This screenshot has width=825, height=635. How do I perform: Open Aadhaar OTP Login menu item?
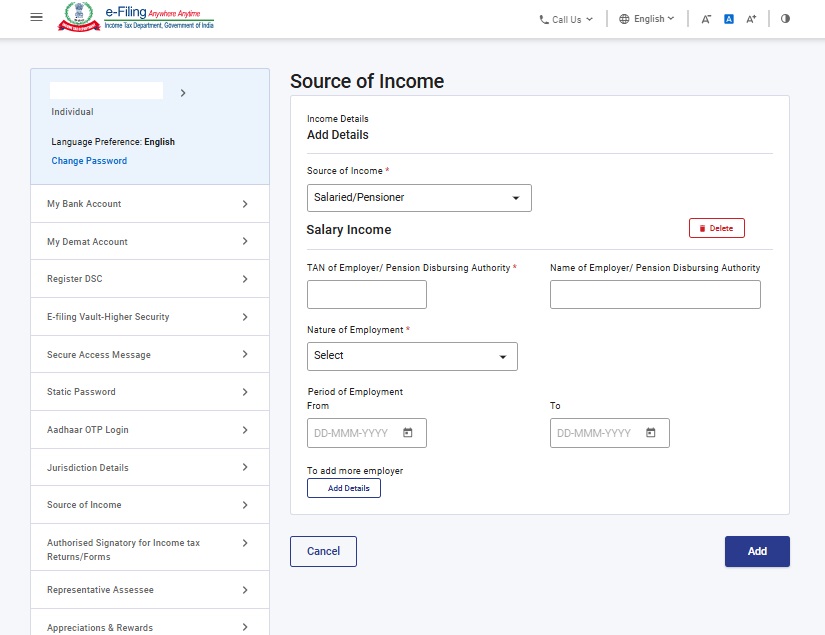click(x=150, y=429)
